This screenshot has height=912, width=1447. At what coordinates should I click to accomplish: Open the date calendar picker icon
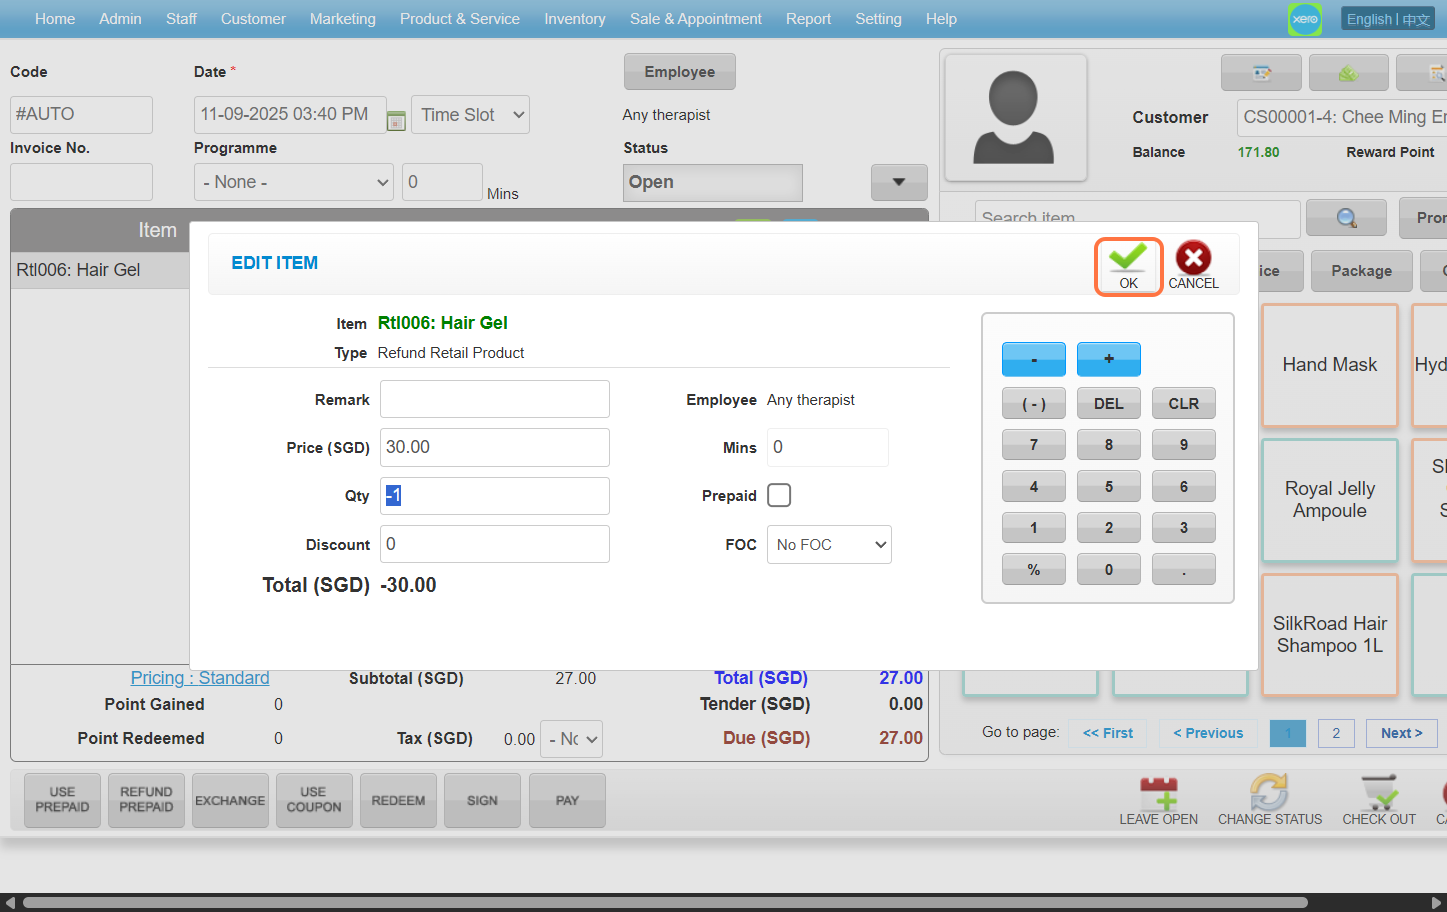click(x=396, y=121)
